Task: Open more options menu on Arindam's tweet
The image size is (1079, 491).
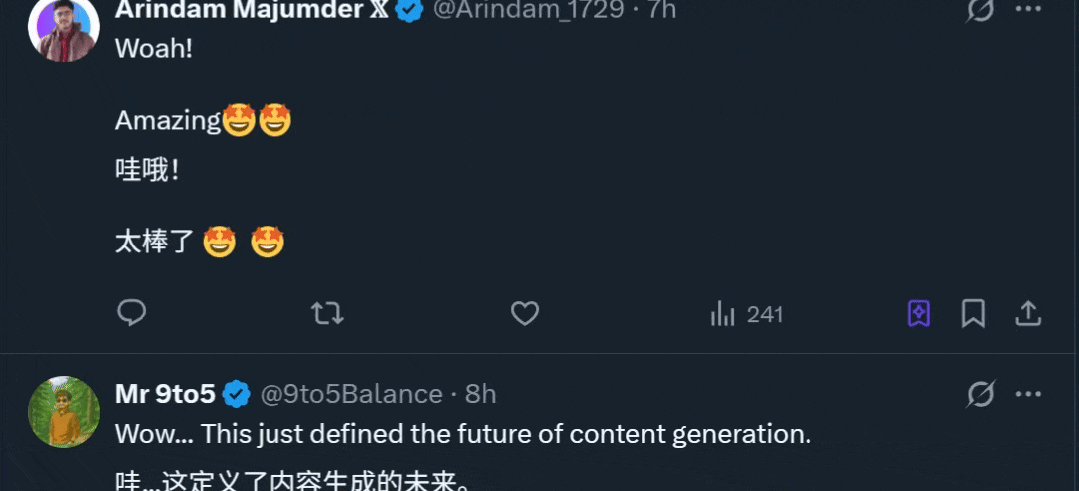Action: pyautogui.click(x=1029, y=9)
